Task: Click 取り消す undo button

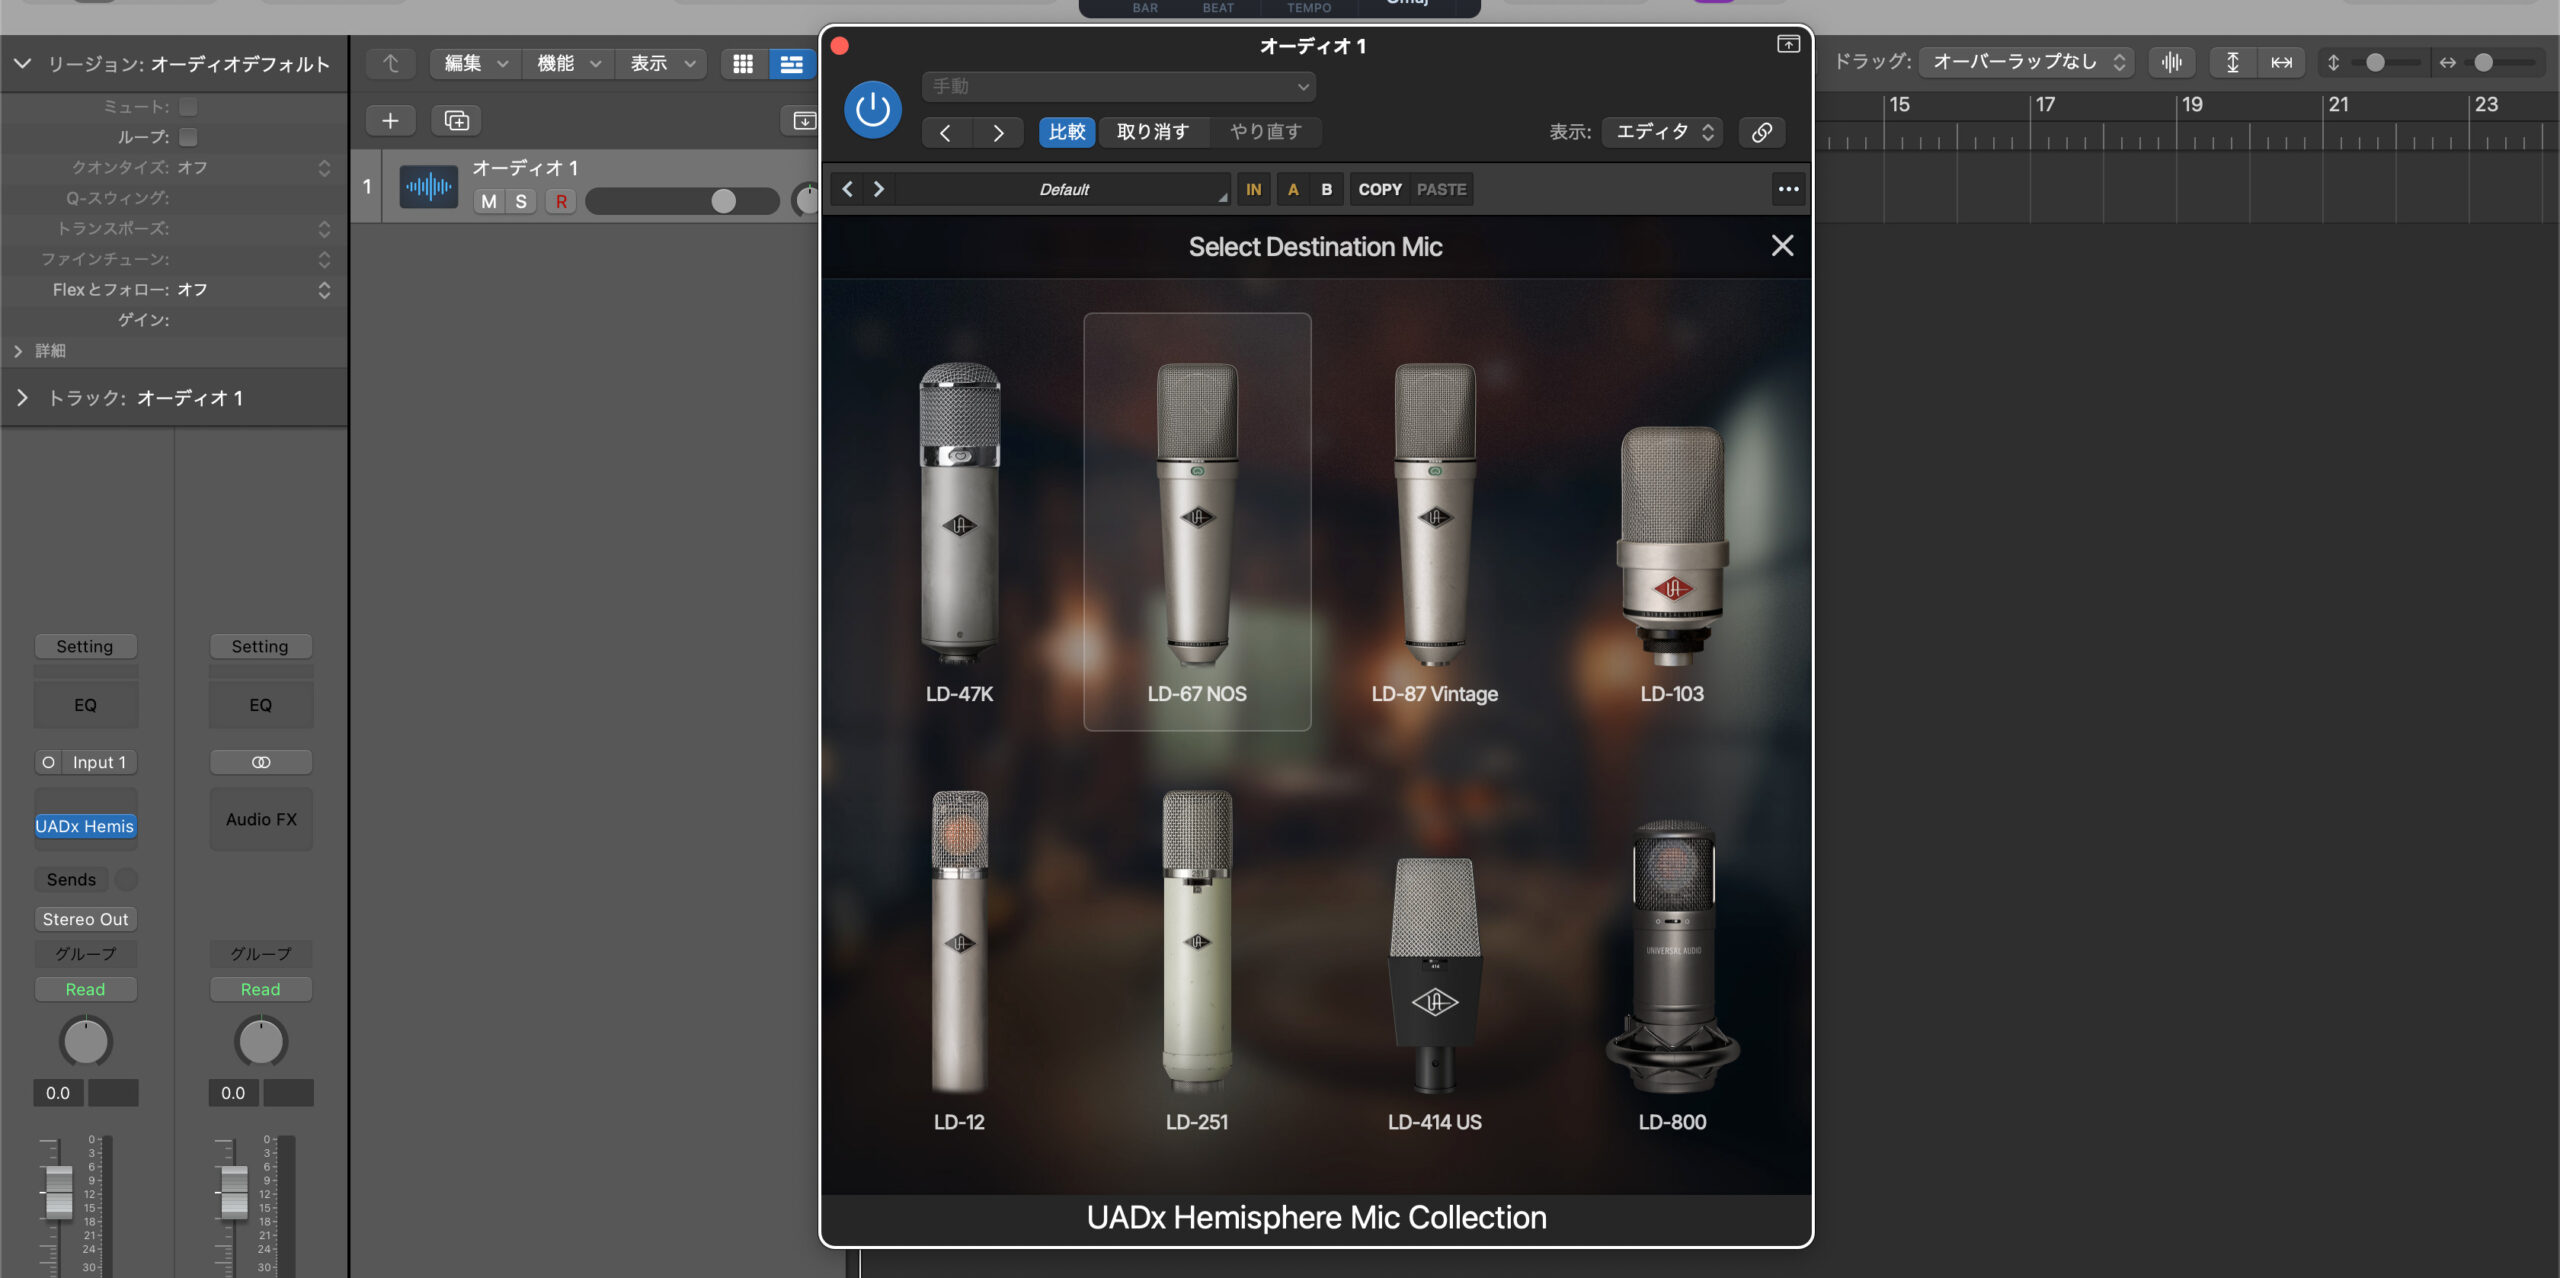Action: (1153, 132)
